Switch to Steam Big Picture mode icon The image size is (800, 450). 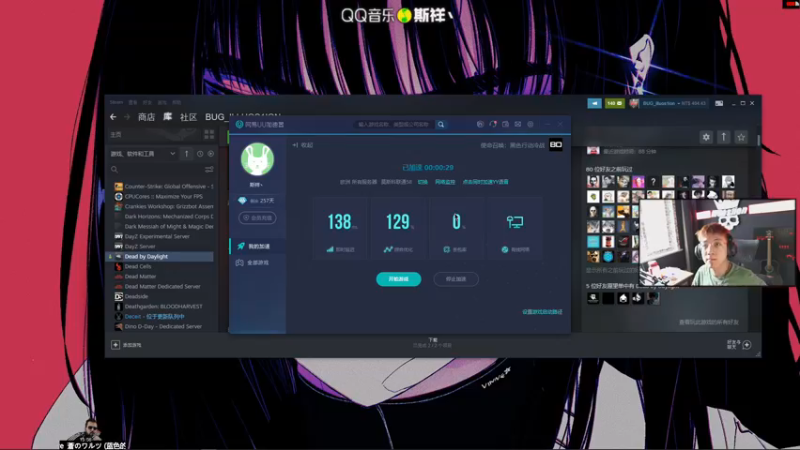point(719,103)
